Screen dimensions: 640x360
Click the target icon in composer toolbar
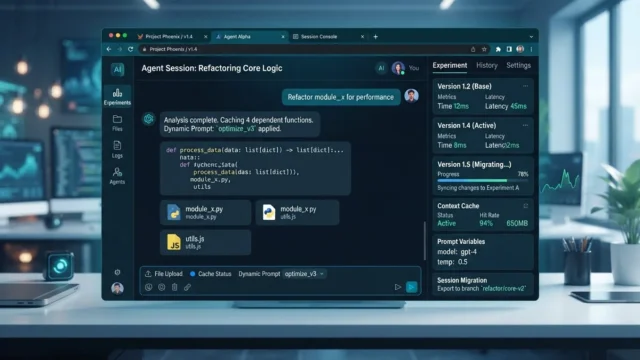(x=162, y=287)
